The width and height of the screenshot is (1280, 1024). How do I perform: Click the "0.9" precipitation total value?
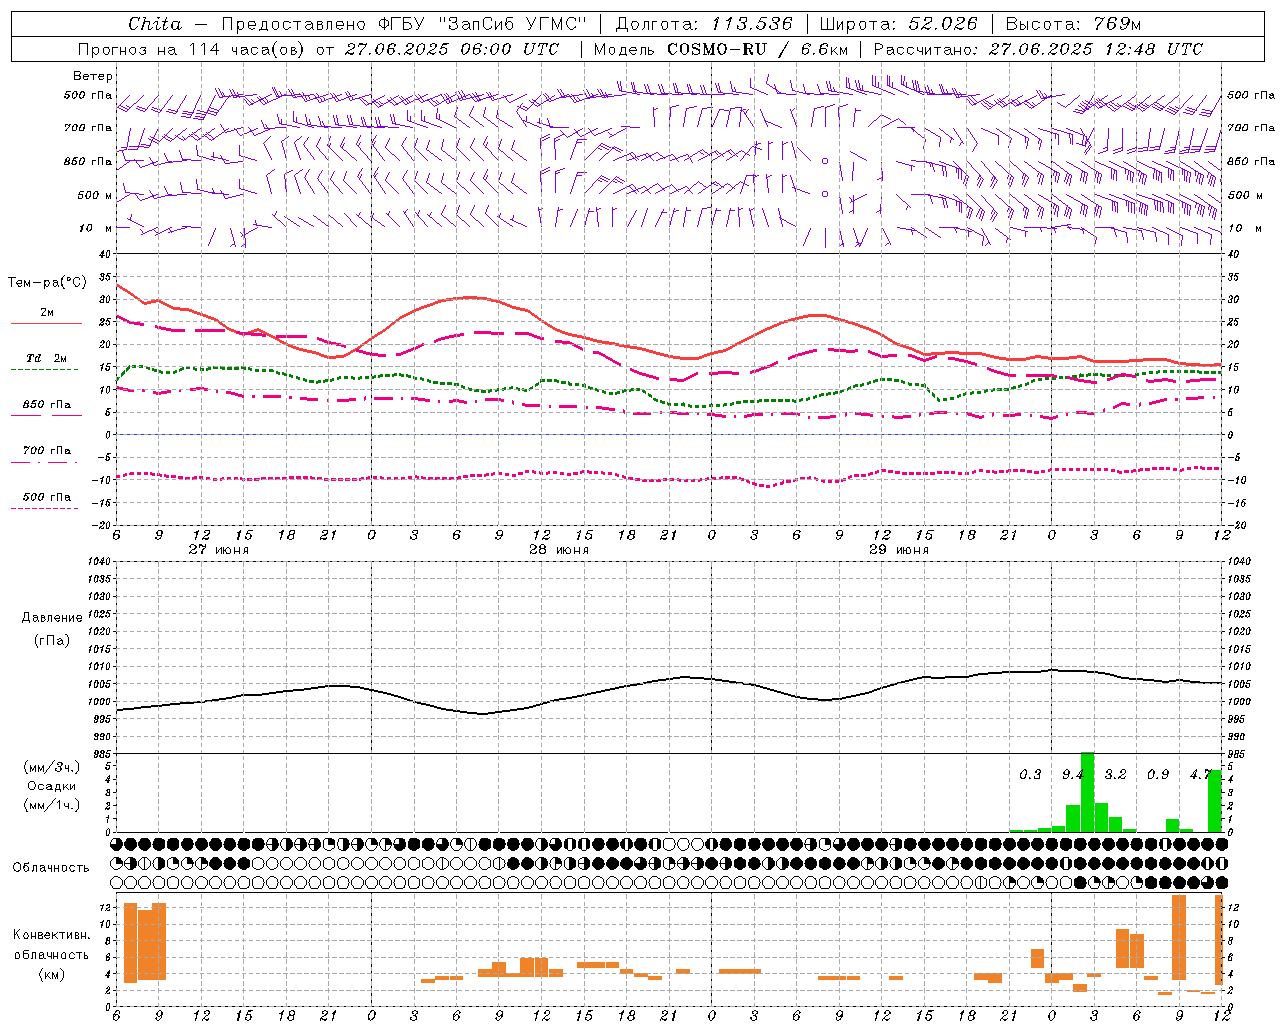click(x=1158, y=774)
